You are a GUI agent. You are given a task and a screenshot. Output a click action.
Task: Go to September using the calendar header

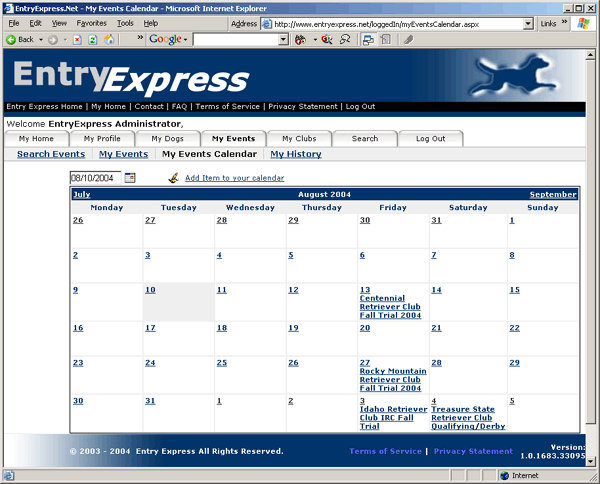(553, 194)
